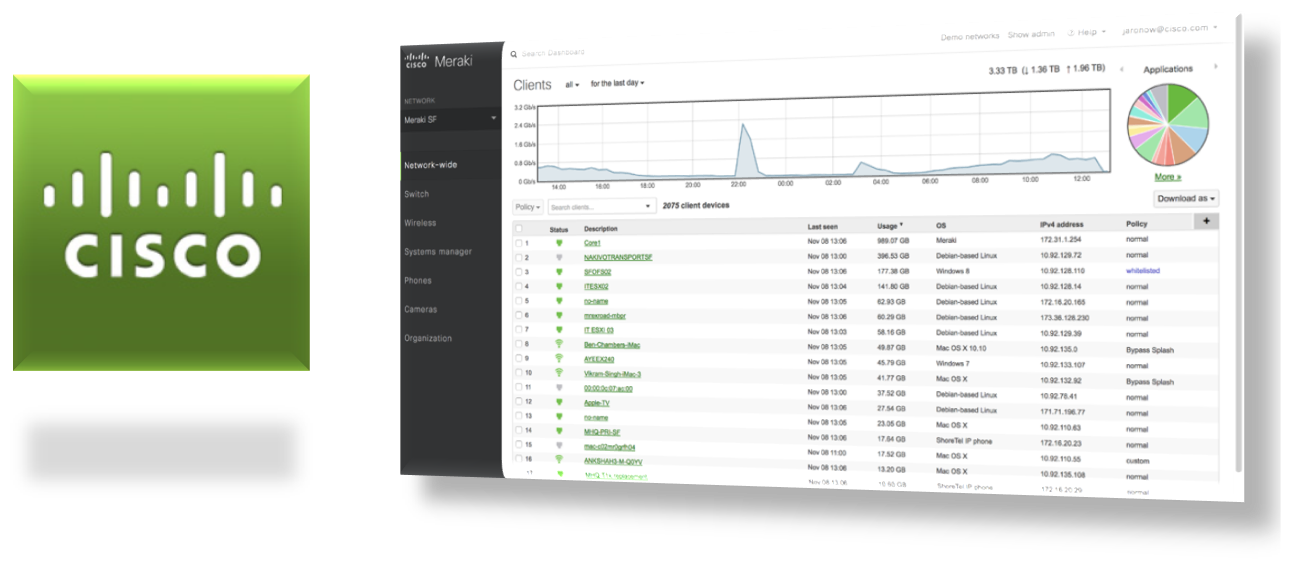Image resolution: width=1309 pixels, height=567 pixels.
Task: Click the gray status icon for 00:00:0c:07:ac:00
Action: click(x=560, y=387)
